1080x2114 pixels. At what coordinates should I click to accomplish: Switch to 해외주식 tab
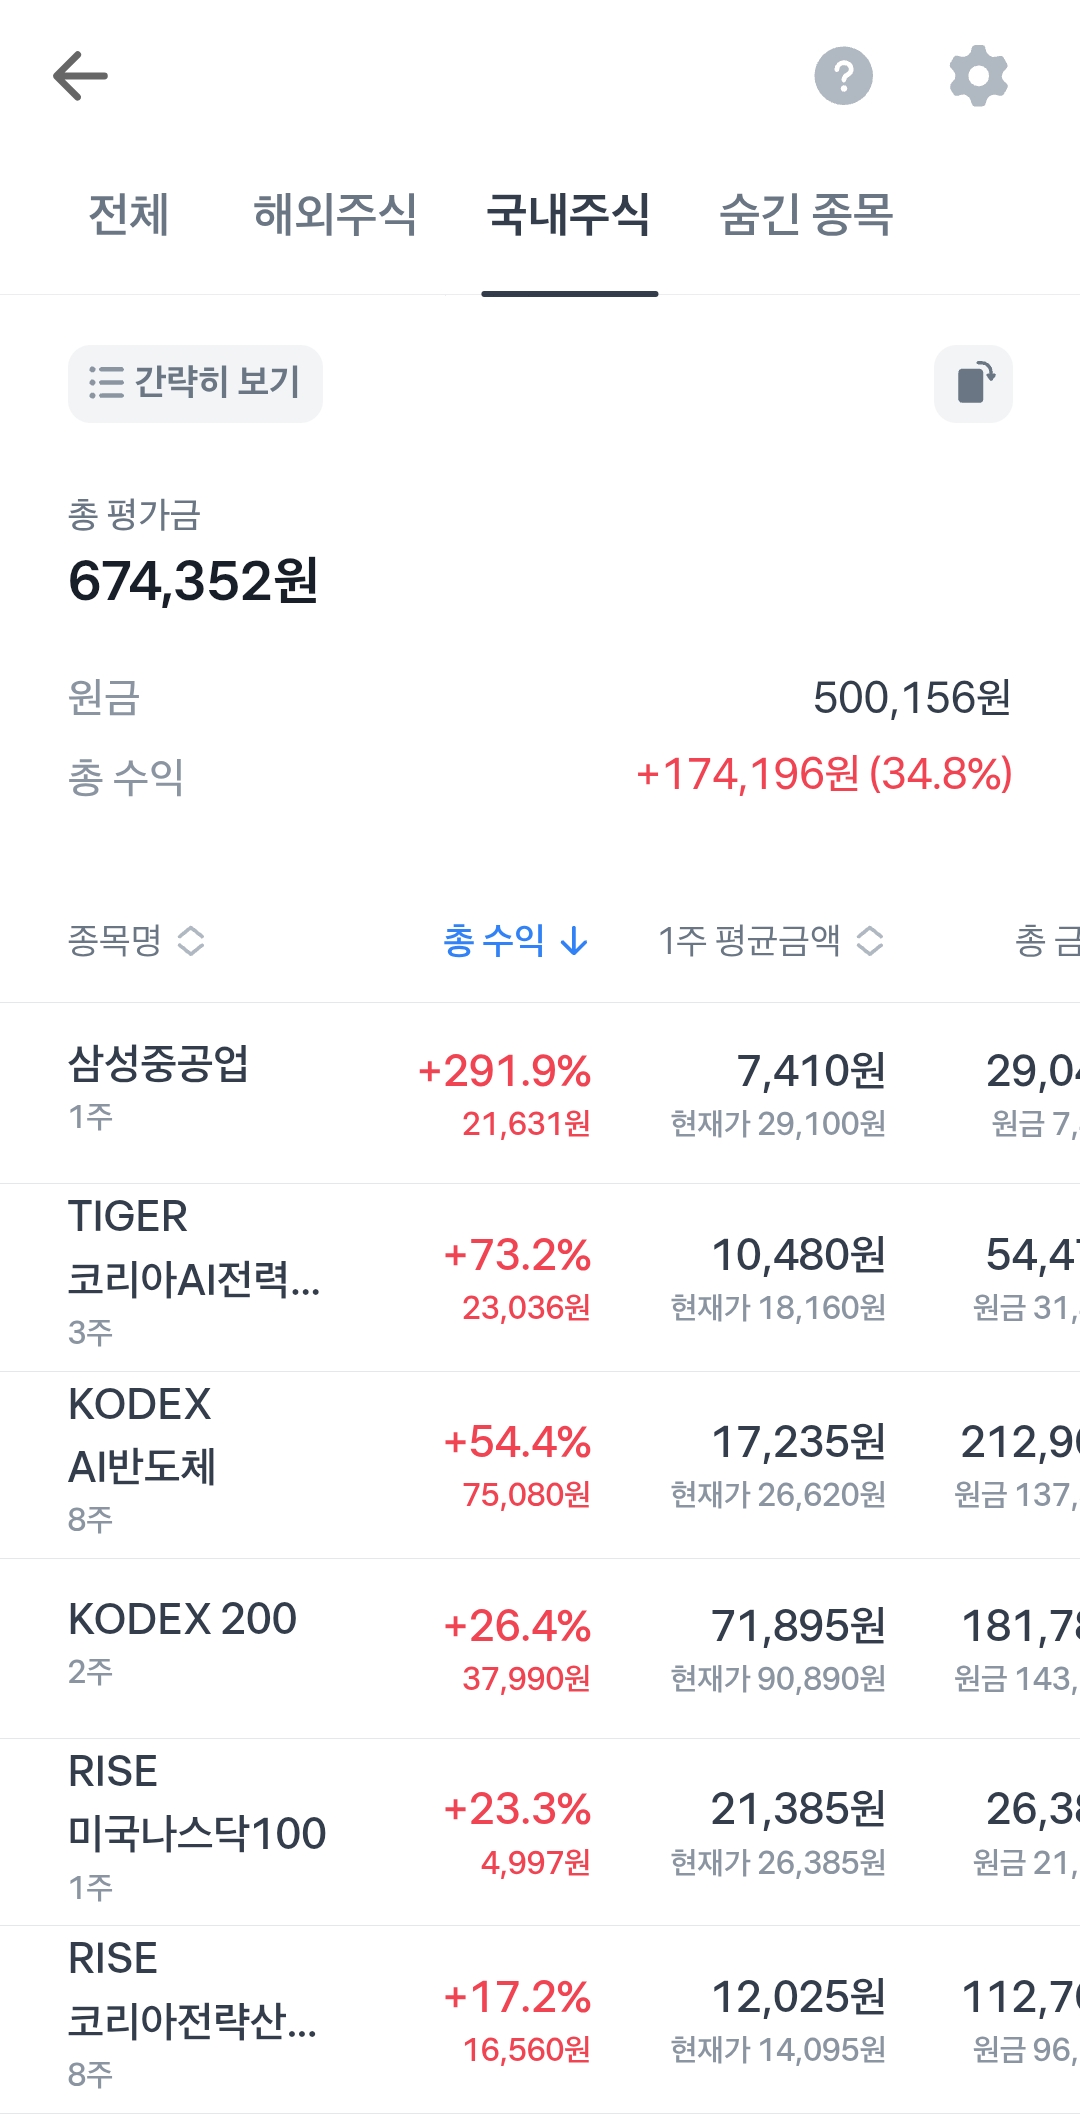click(x=334, y=215)
